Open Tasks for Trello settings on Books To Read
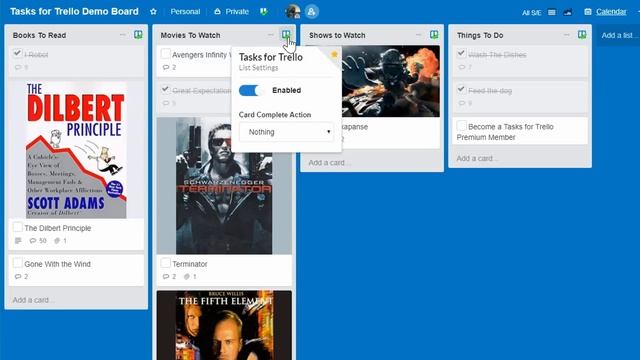 tap(138, 35)
